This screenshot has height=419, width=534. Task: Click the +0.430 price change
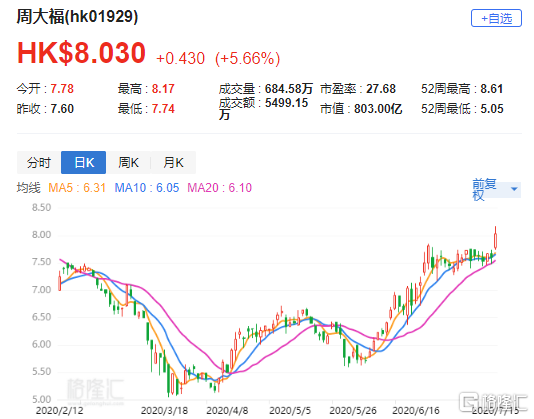[x=180, y=58]
